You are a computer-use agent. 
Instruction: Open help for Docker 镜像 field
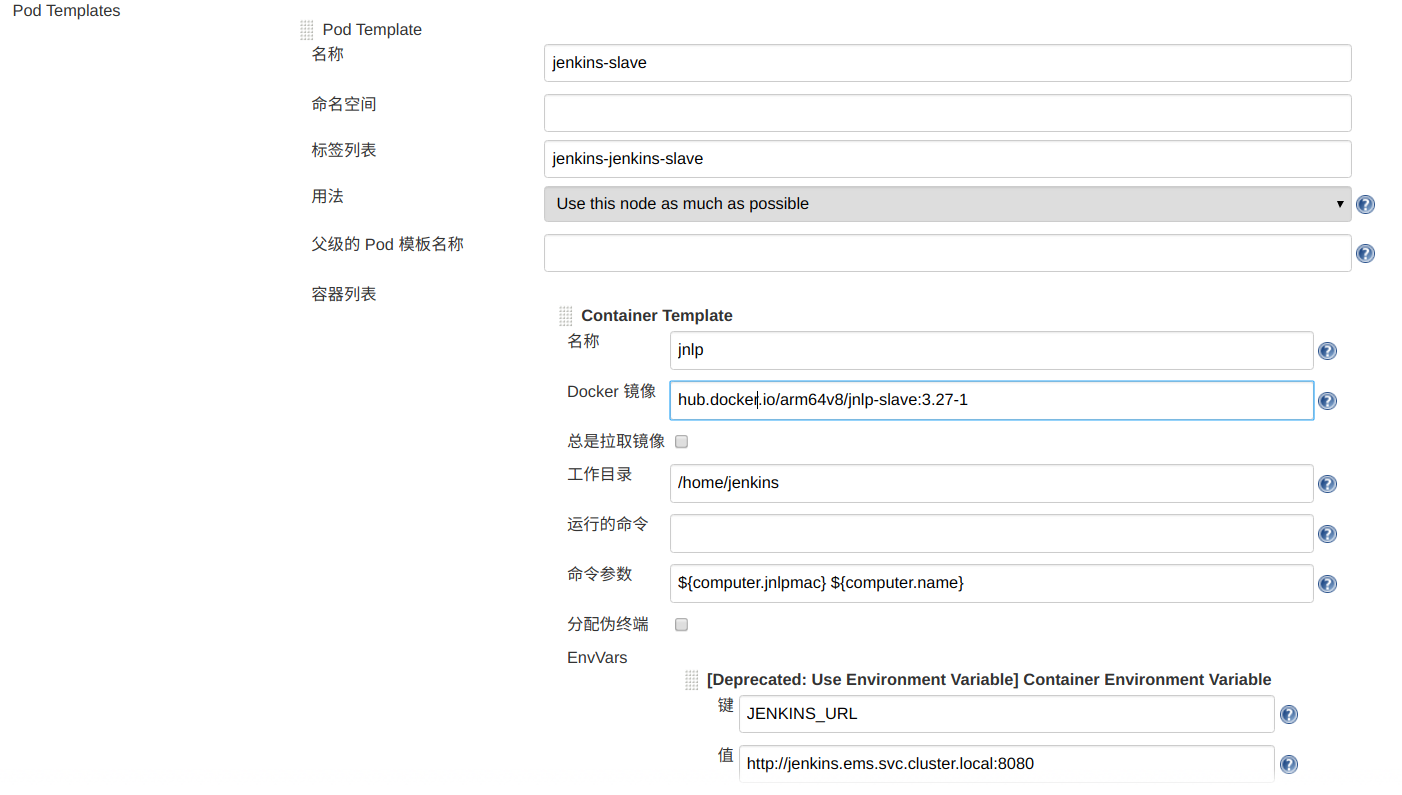1327,400
